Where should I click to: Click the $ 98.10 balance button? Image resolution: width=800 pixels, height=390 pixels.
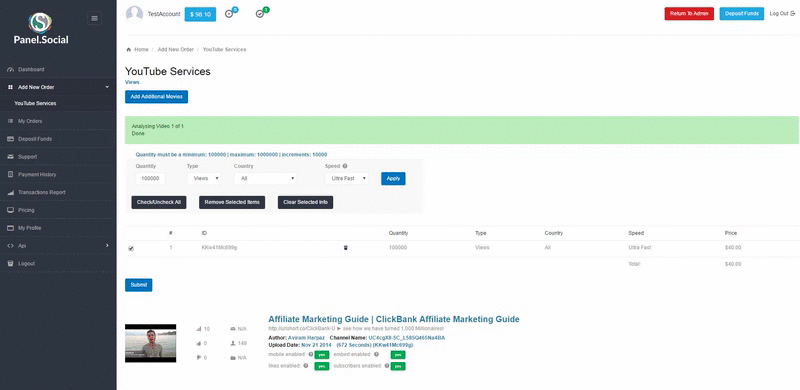tap(200, 14)
